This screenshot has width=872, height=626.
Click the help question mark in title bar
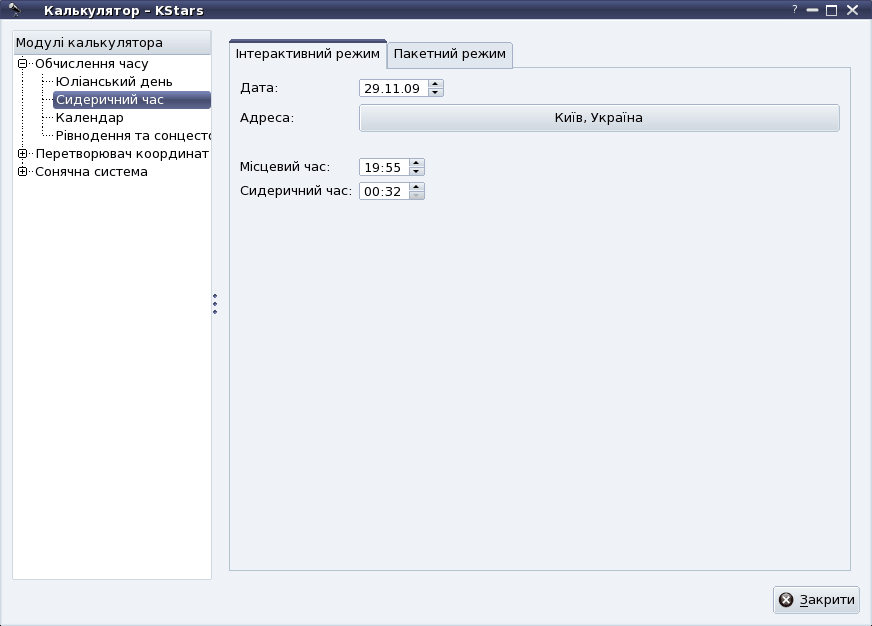(x=795, y=9)
